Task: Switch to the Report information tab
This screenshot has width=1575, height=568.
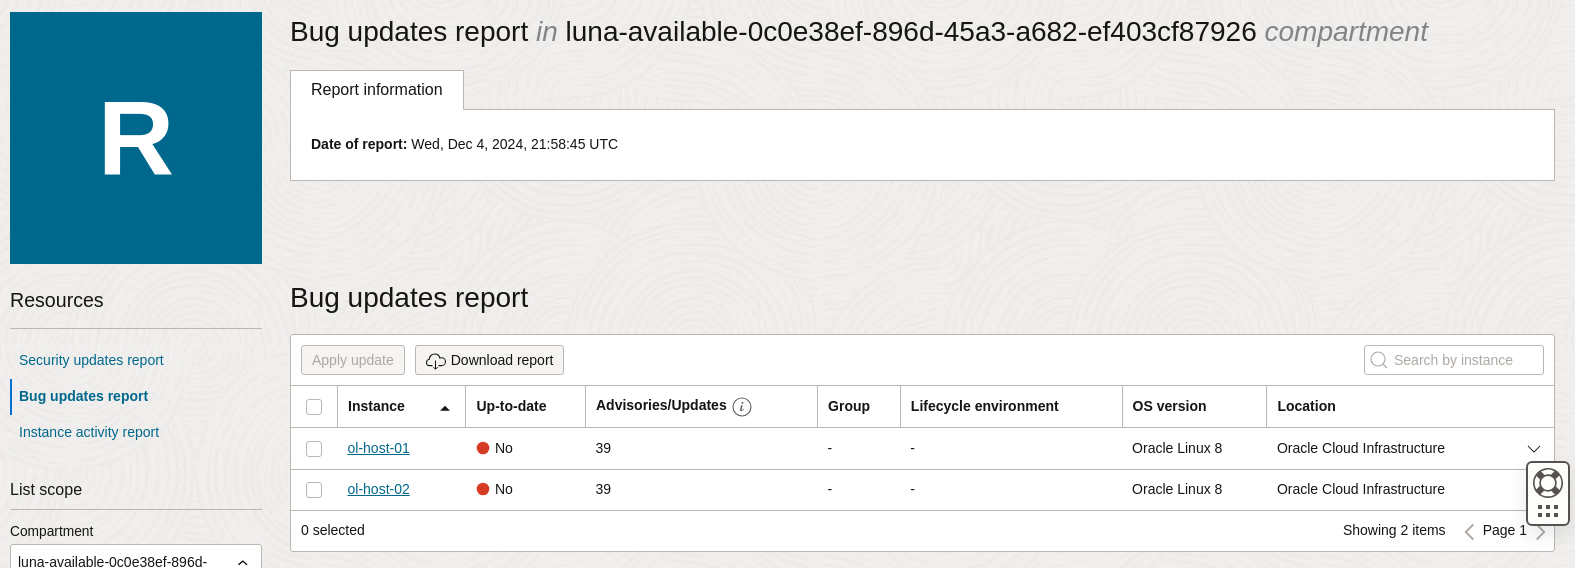Action: coord(377,90)
